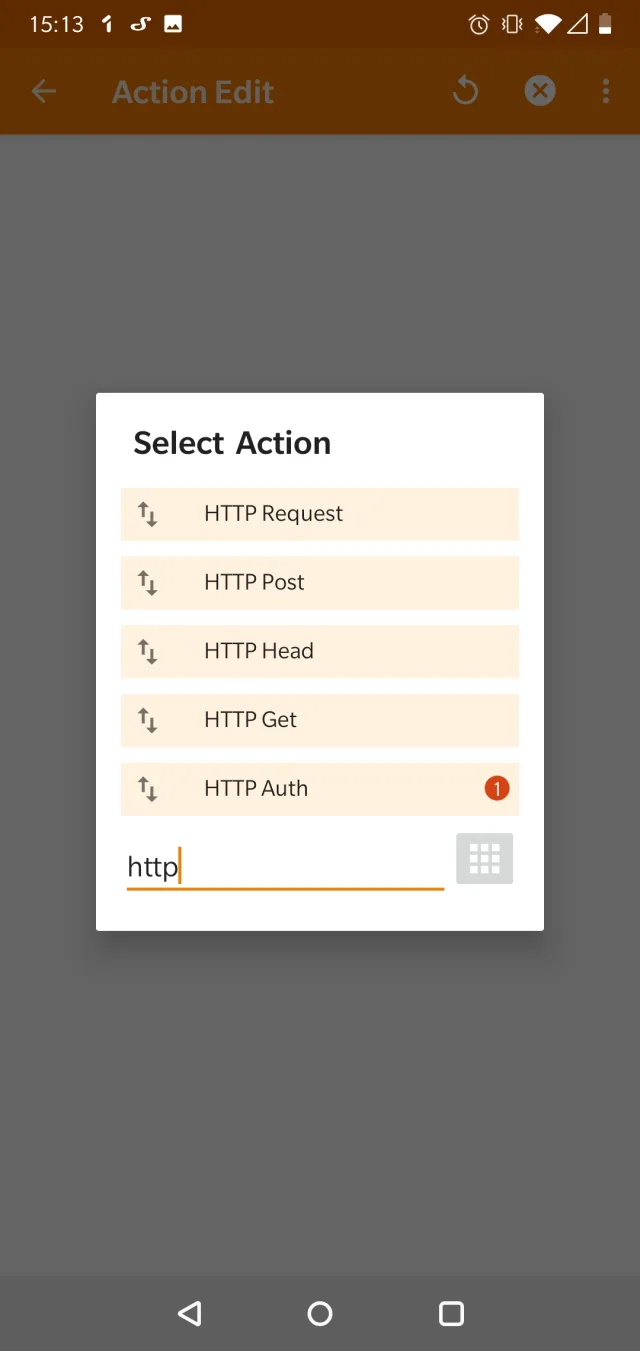Viewport: 640px width, 1351px height.
Task: Tap the Action Edit title text
Action: [x=192, y=91]
